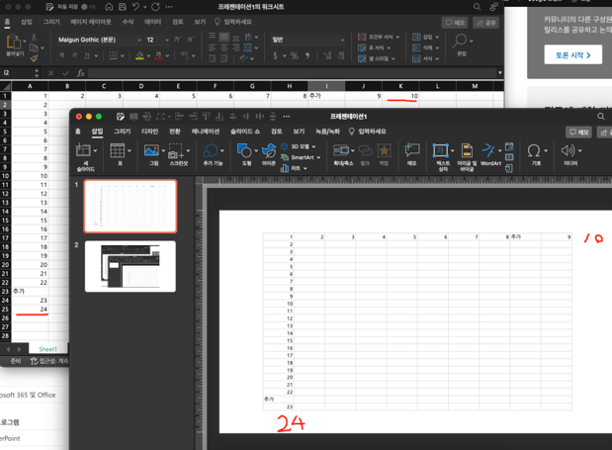Click the WordArt icon in PowerPoint
This screenshot has width=612, height=450.
(x=488, y=150)
